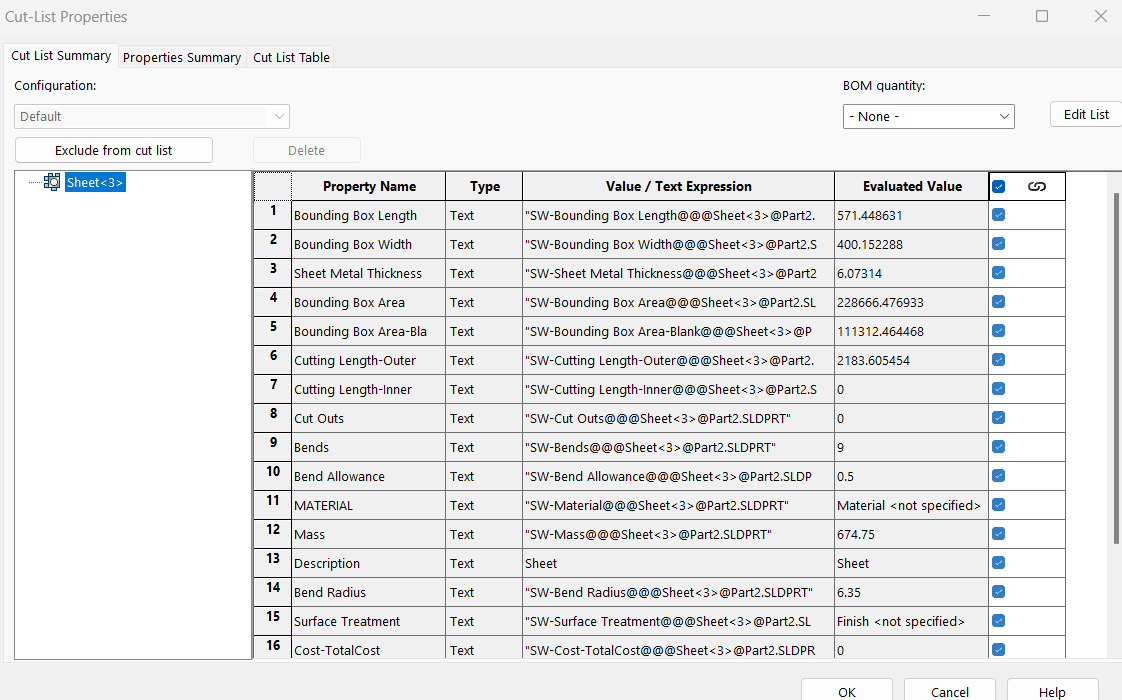This screenshot has height=700, width=1122.
Task: Click Exclude from cut list button
Action: click(114, 150)
